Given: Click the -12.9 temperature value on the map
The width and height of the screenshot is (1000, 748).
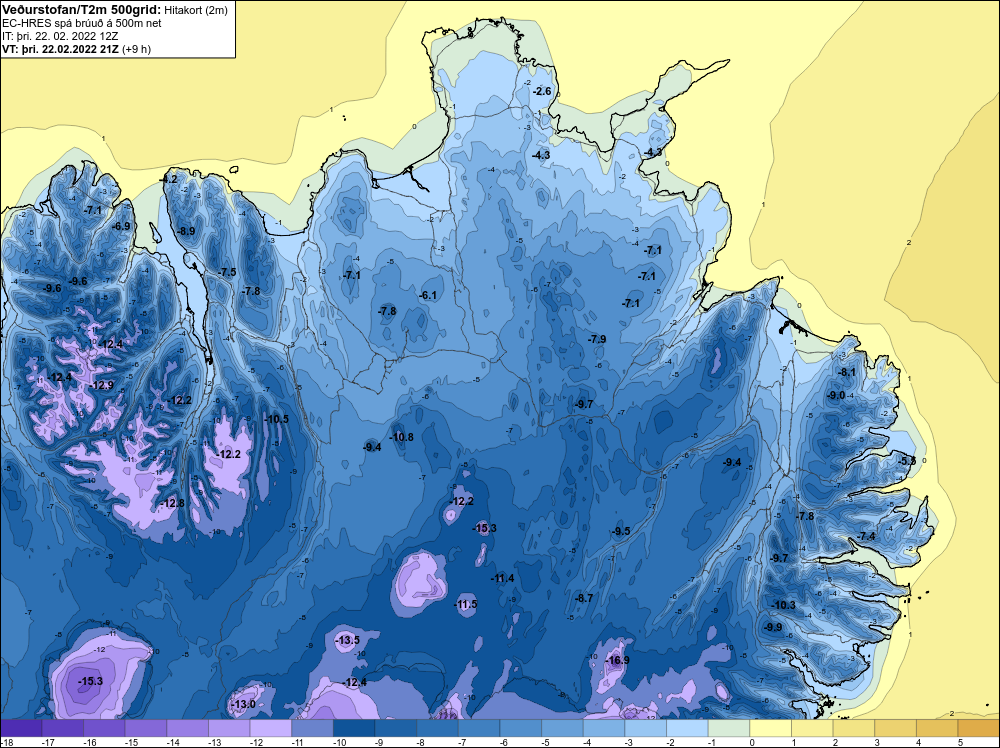Looking at the screenshot, I should 101,385.
